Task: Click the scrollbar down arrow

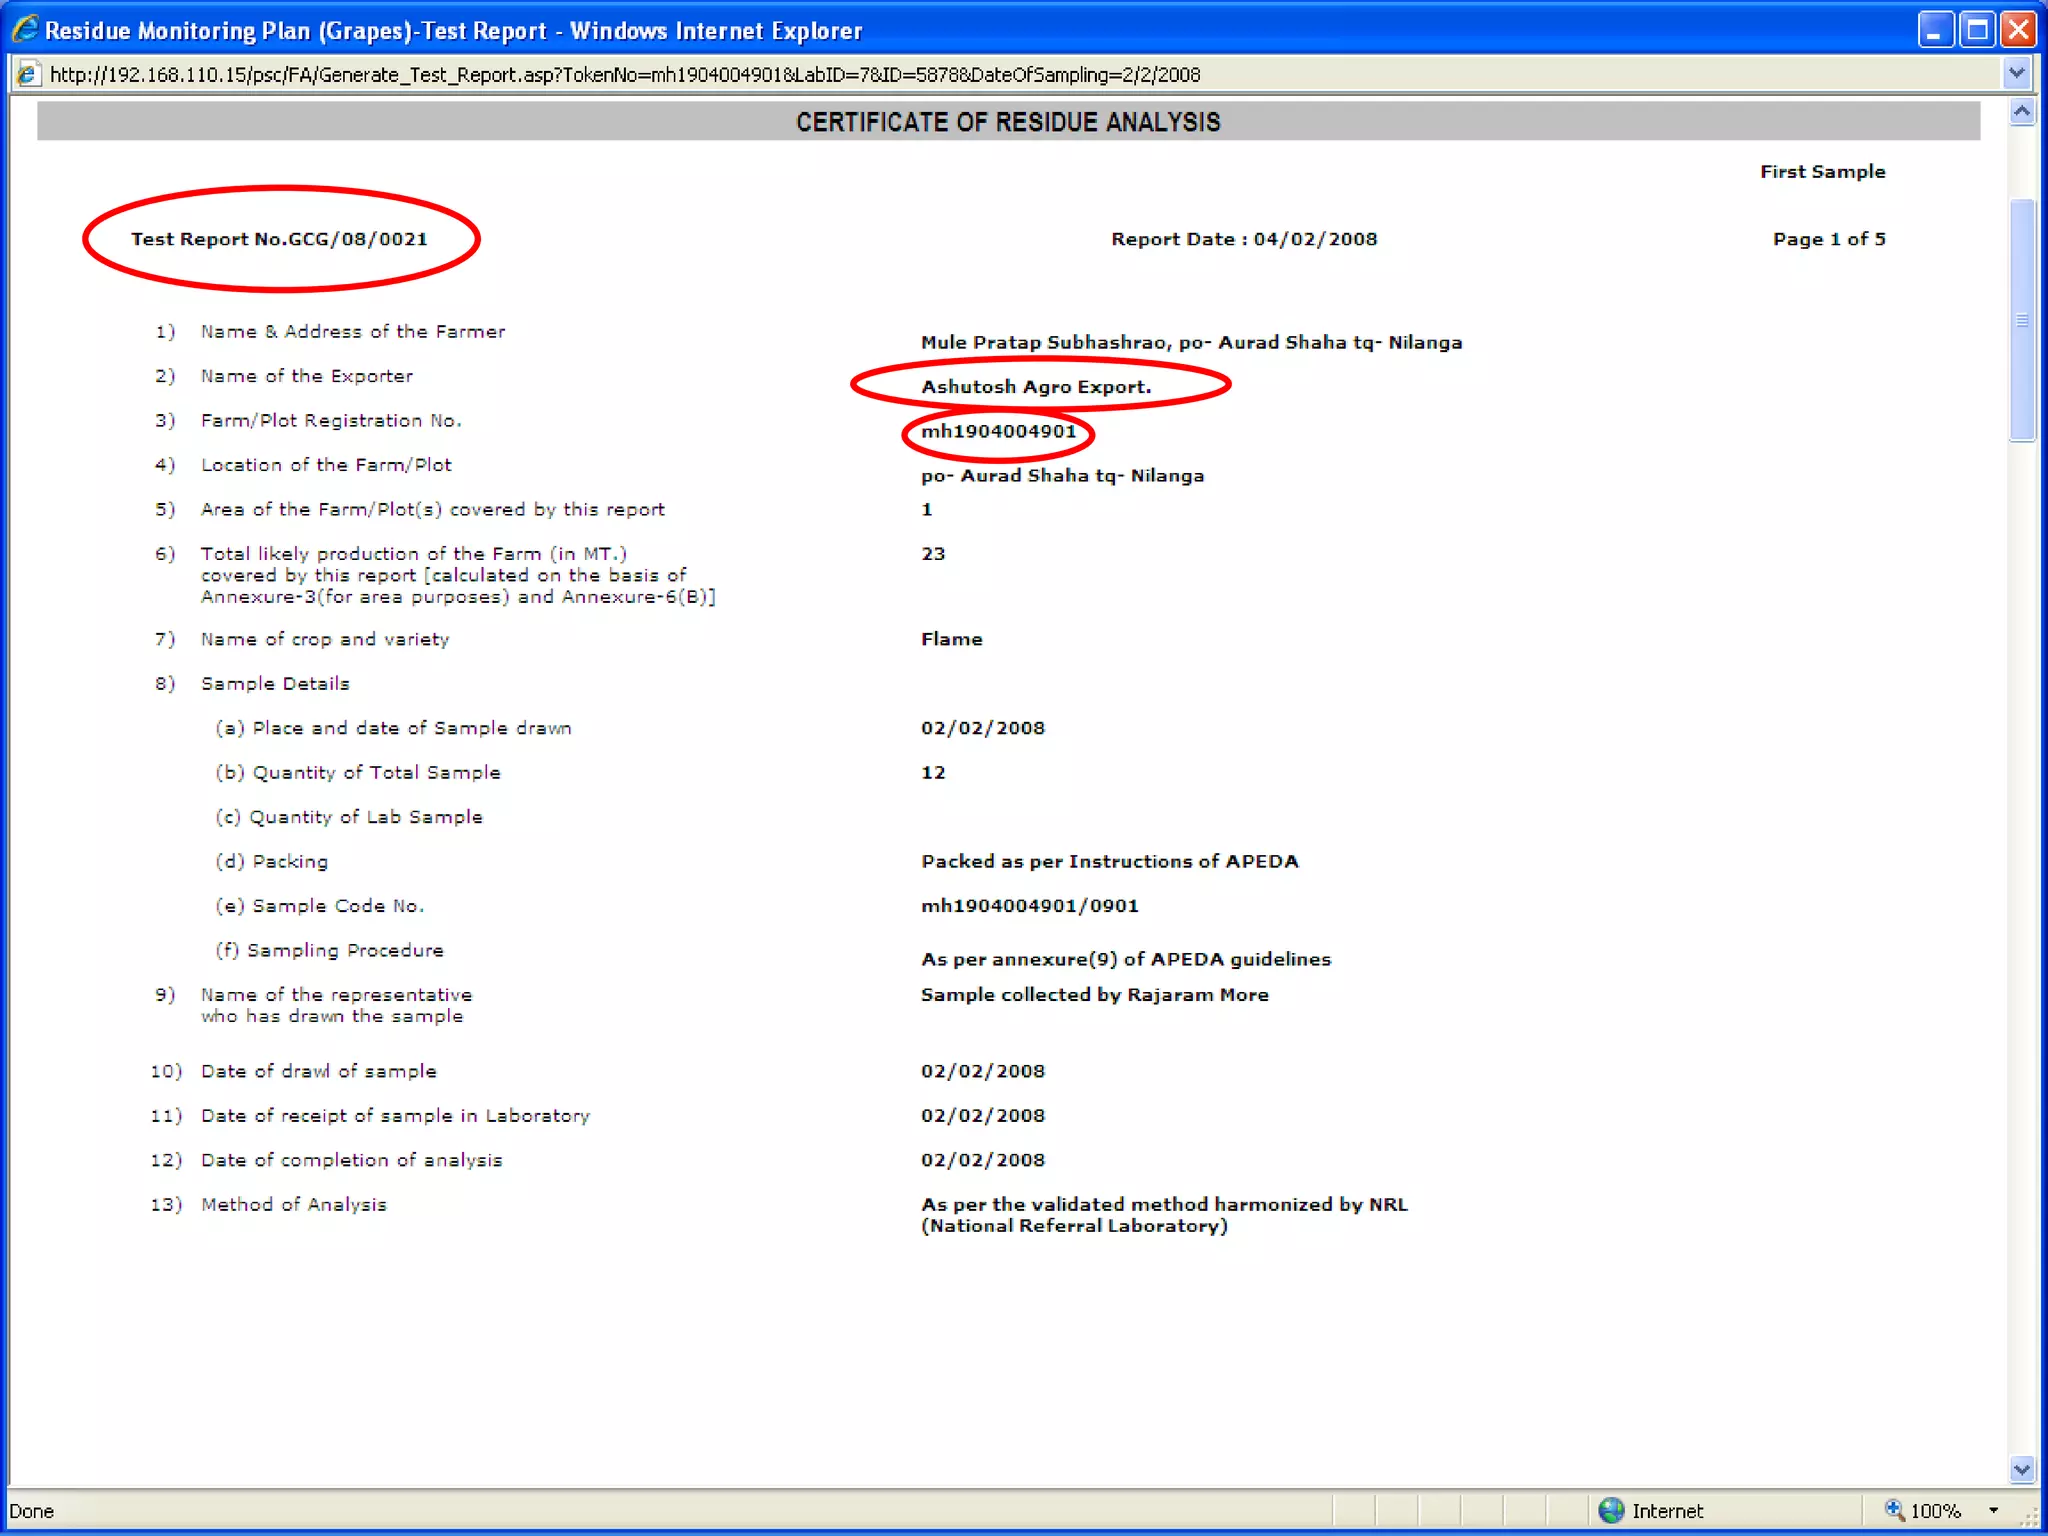Action: point(2022,1469)
